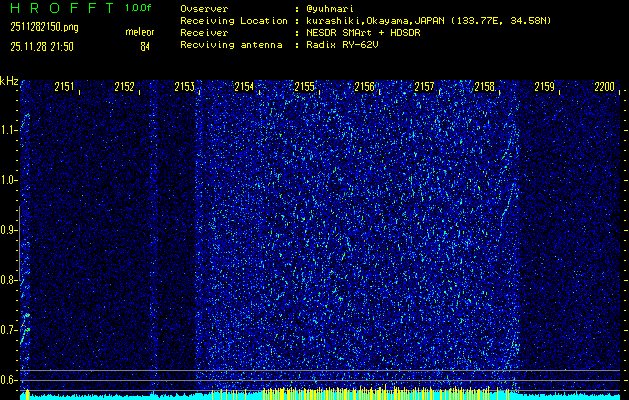629x400 pixels.
Task: Click the 2159 time label
Action: 545,87
